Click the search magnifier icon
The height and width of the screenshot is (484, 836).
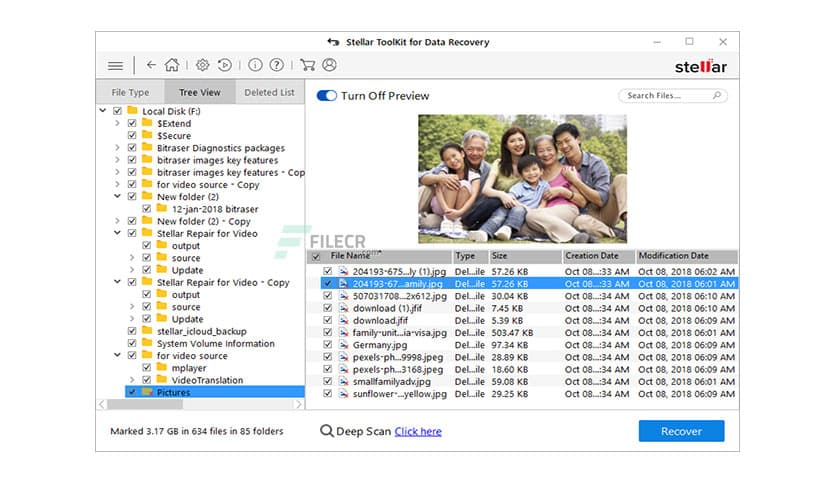tap(717, 95)
